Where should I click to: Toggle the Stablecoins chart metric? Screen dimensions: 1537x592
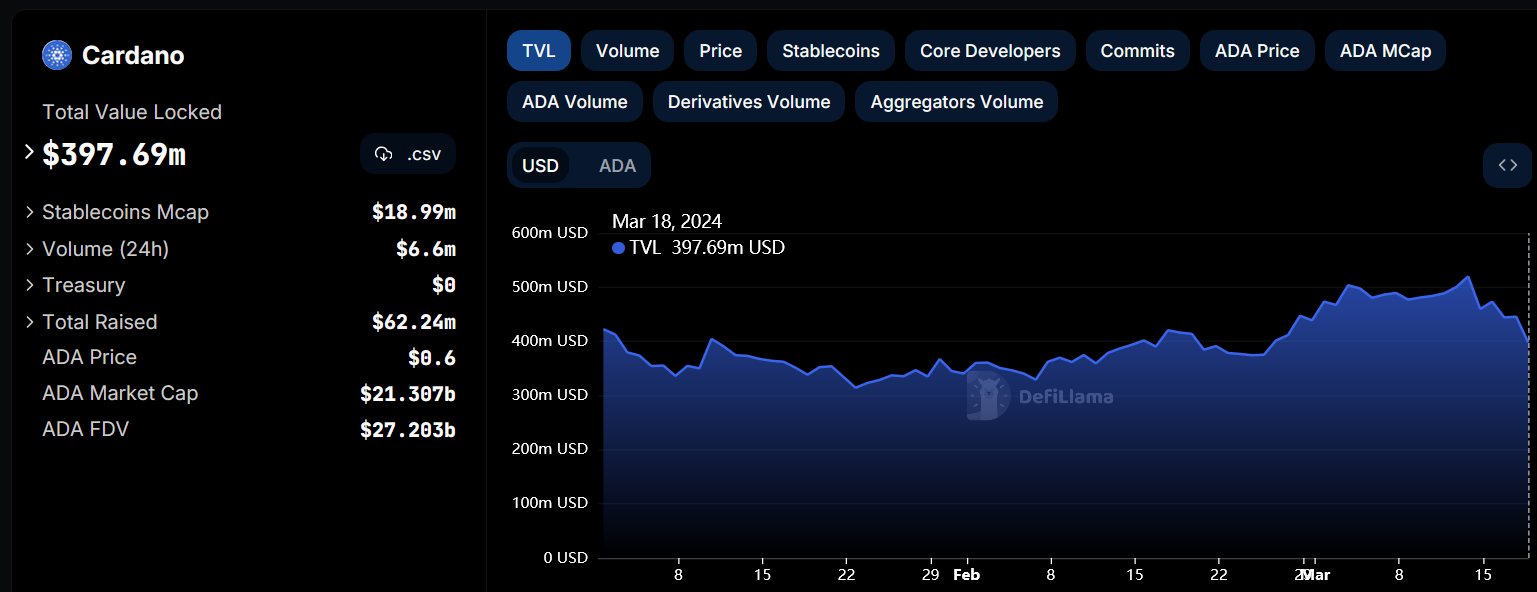(x=831, y=51)
